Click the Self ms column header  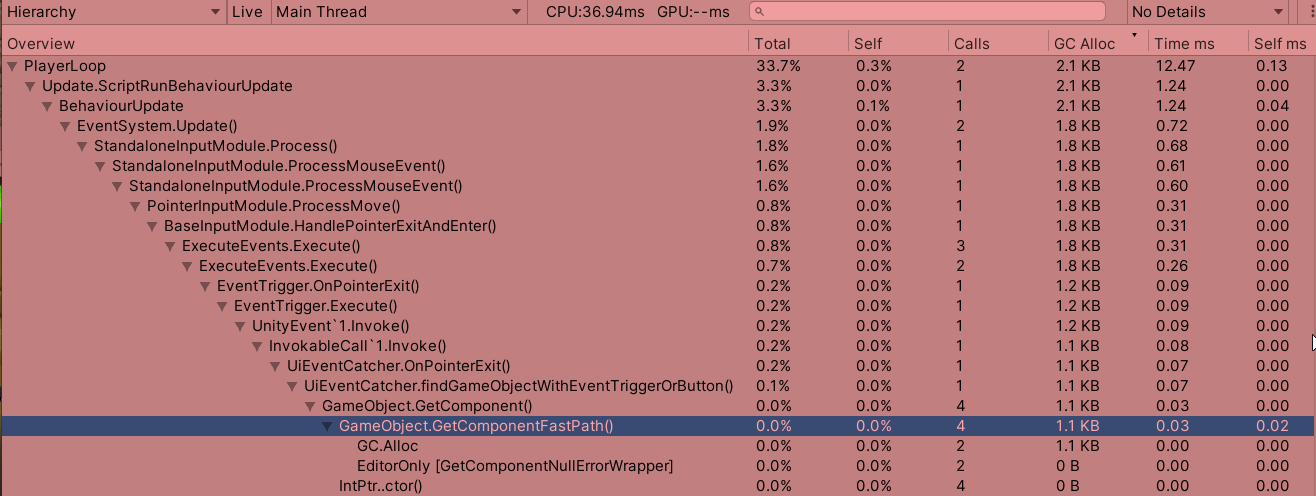click(1280, 44)
